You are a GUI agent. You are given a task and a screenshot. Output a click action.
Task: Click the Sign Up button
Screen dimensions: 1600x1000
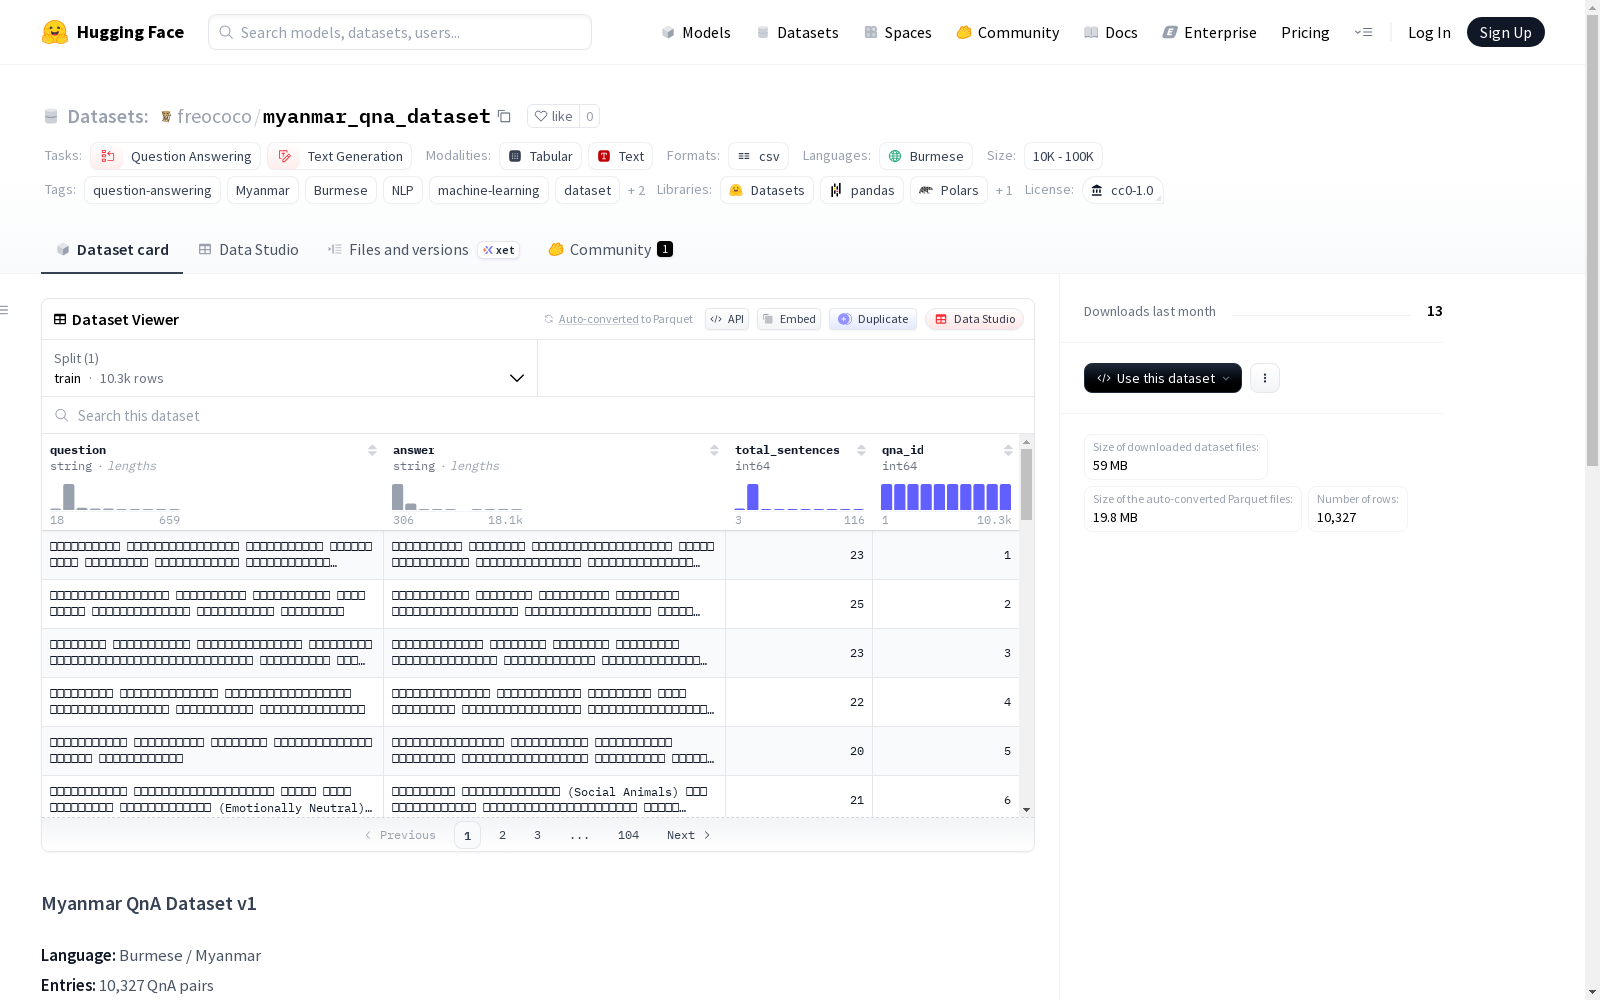(1506, 32)
